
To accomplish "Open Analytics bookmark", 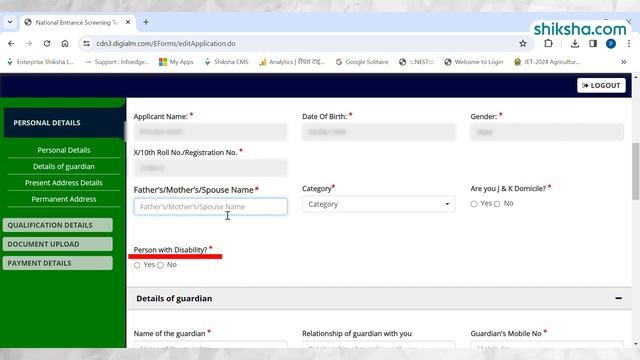I will [292, 62].
